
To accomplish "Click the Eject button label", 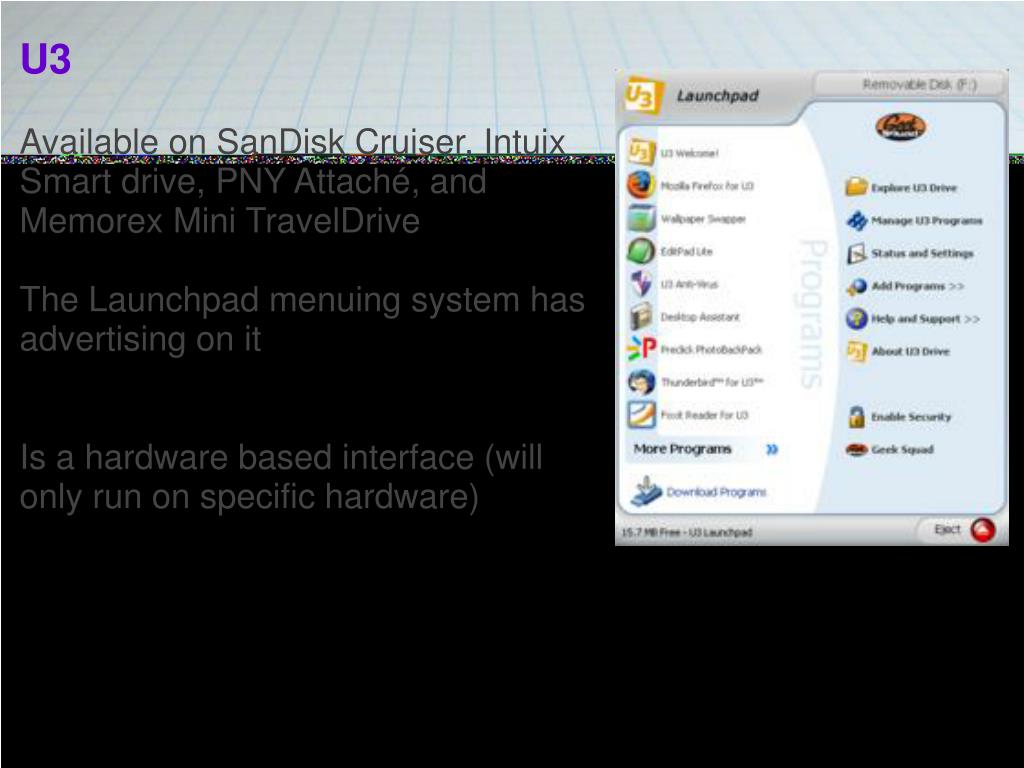I will [x=947, y=529].
